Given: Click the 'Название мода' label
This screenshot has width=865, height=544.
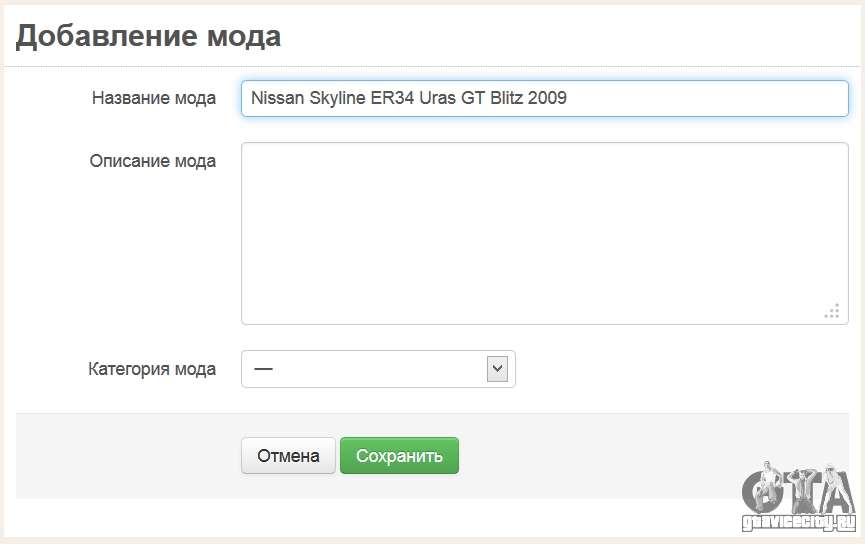Looking at the screenshot, I should (x=154, y=98).
